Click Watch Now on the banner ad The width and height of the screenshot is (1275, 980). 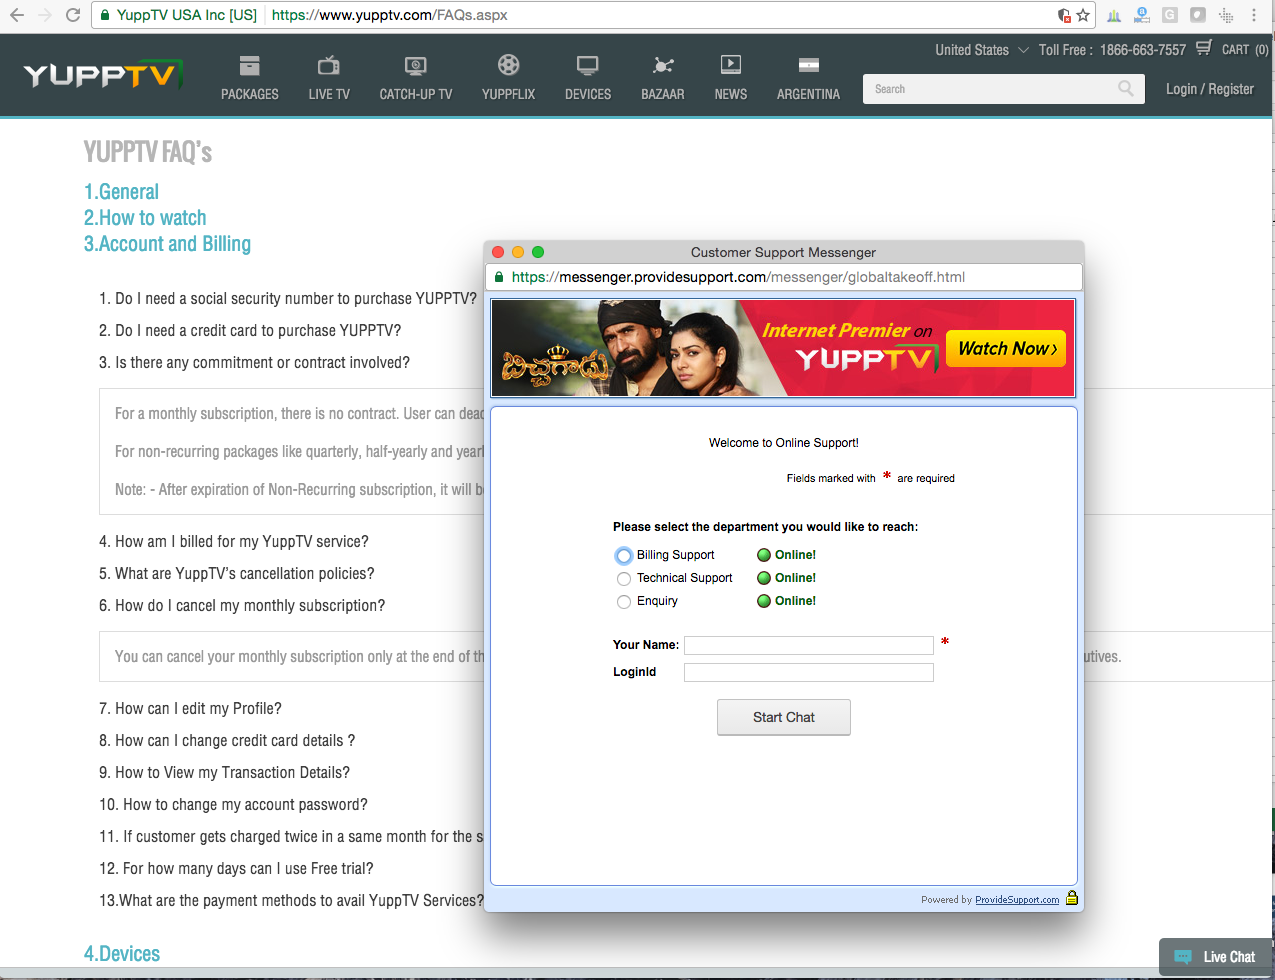tap(1006, 348)
